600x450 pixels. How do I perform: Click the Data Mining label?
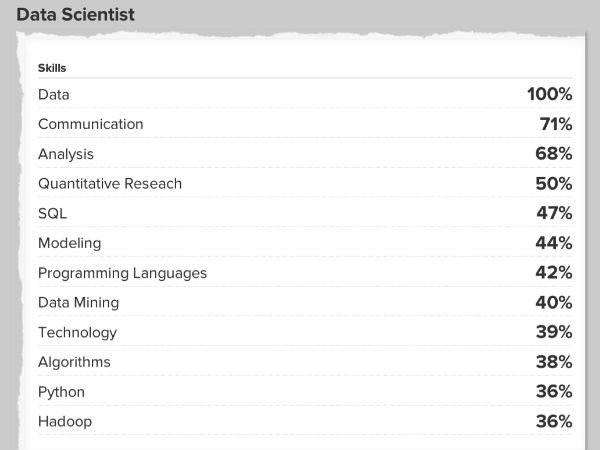click(x=78, y=302)
